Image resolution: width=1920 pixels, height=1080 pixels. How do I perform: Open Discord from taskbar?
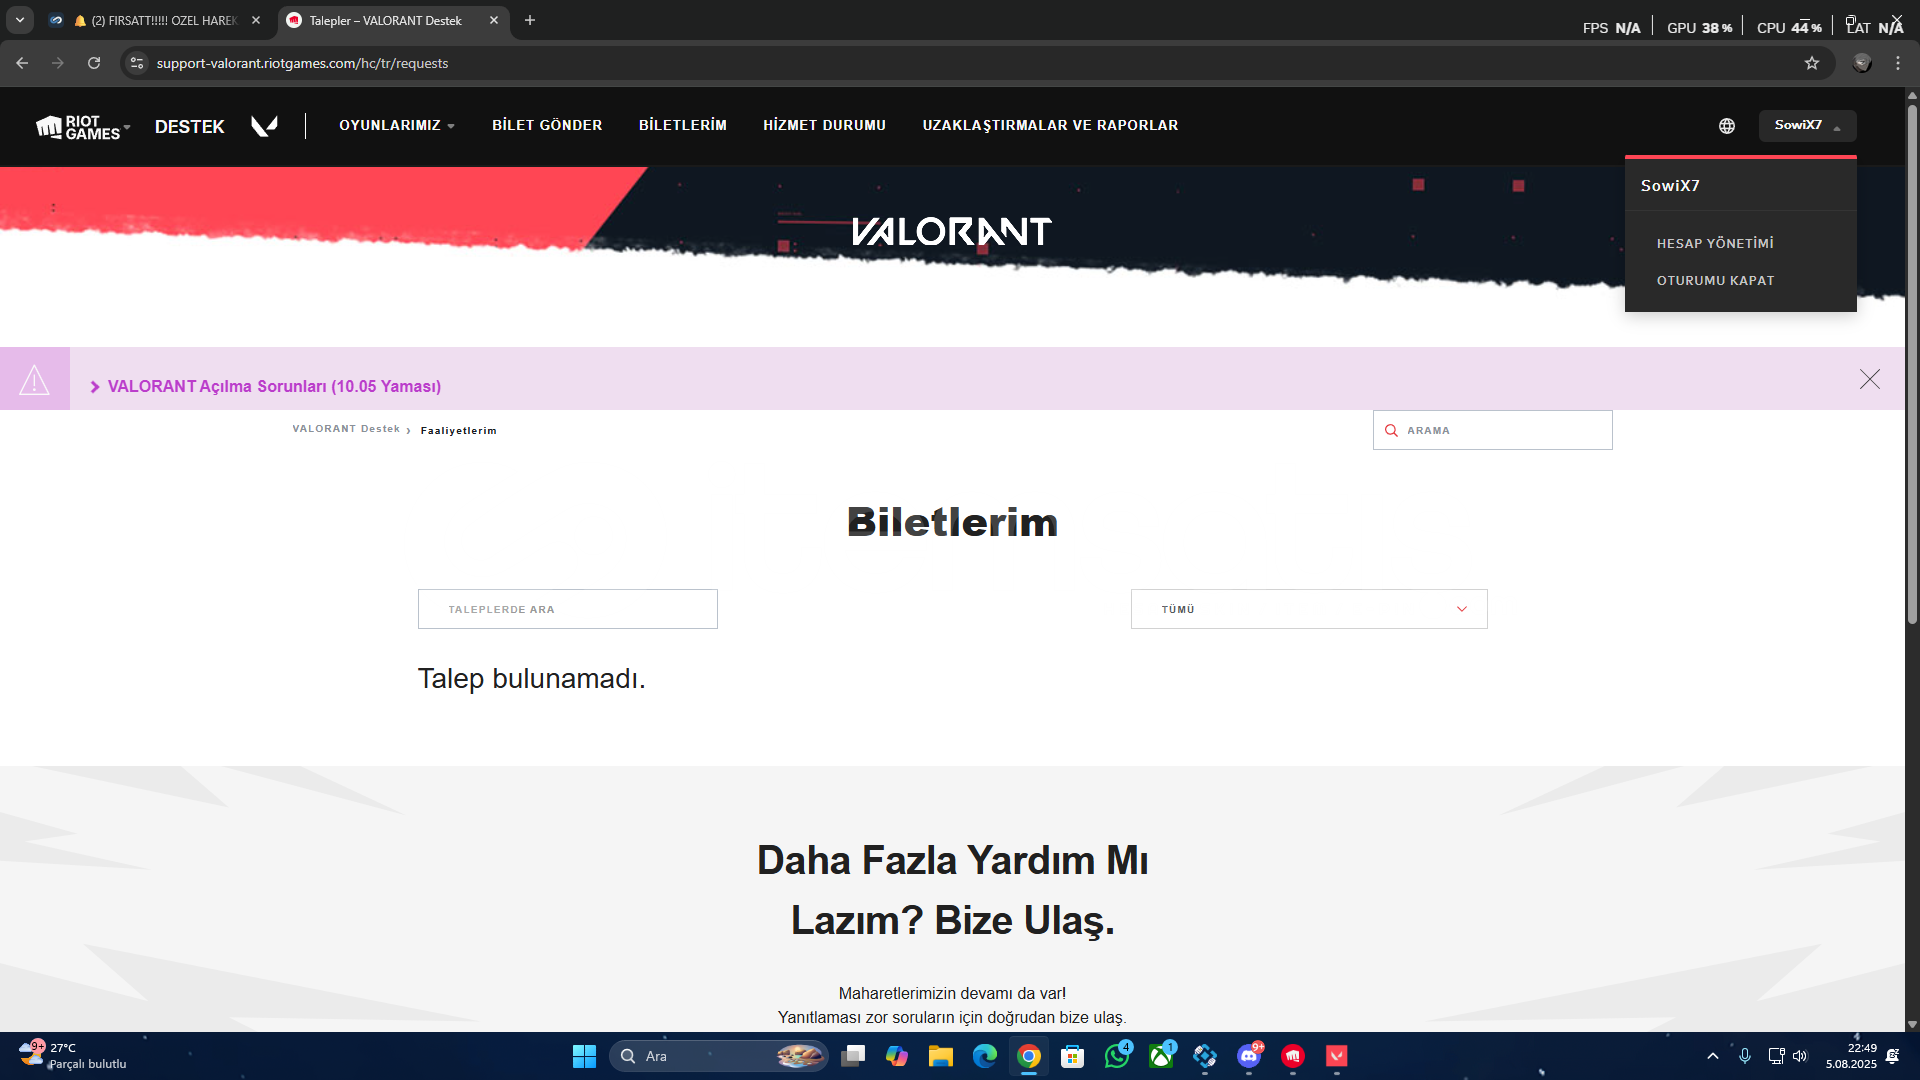click(x=1249, y=1056)
